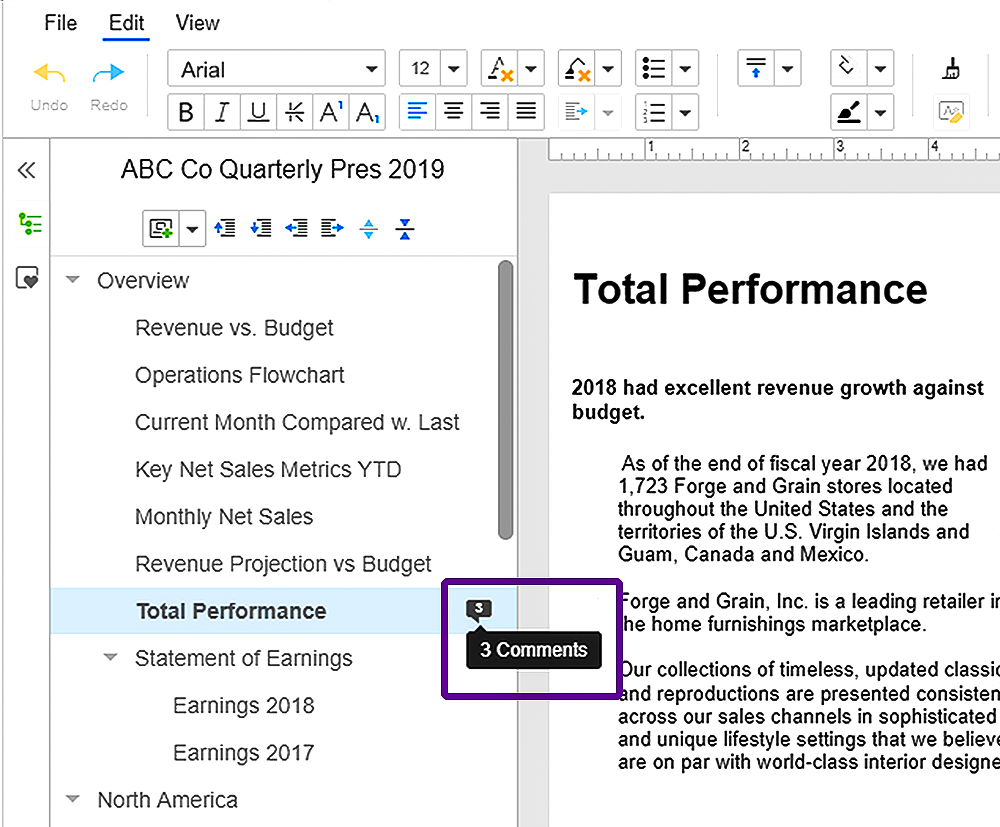
Task: Open the View menu
Action: click(x=197, y=23)
